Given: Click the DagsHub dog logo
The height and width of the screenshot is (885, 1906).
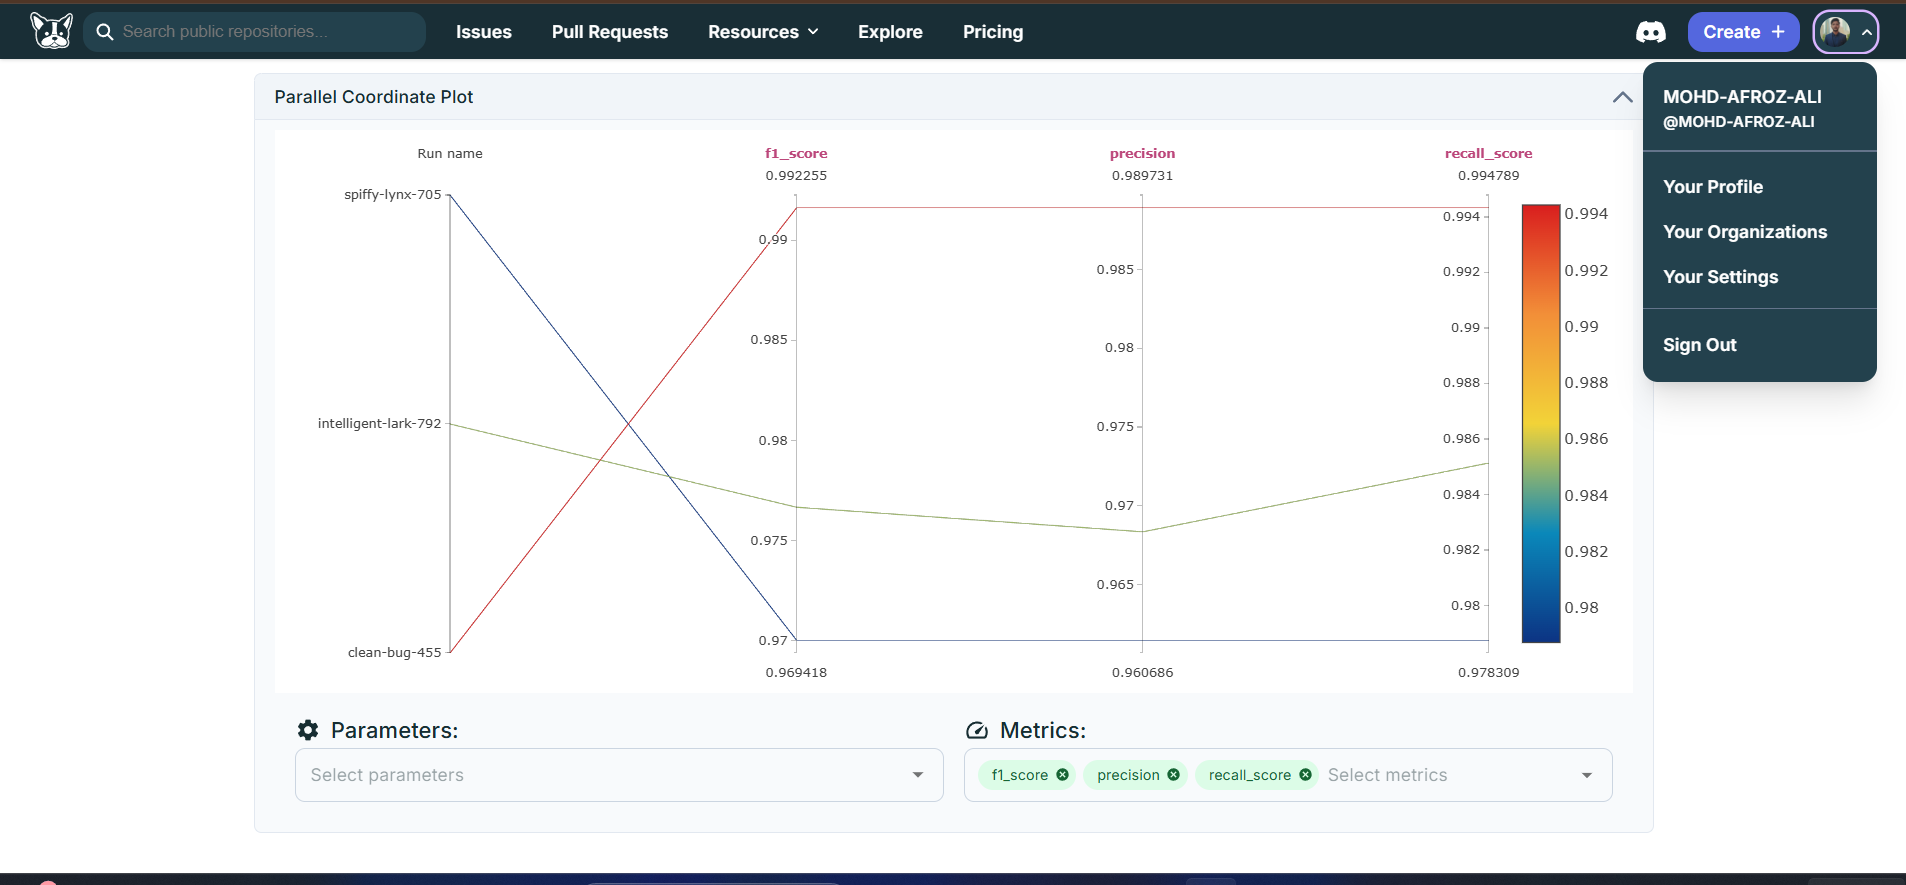Looking at the screenshot, I should pos(51,31).
